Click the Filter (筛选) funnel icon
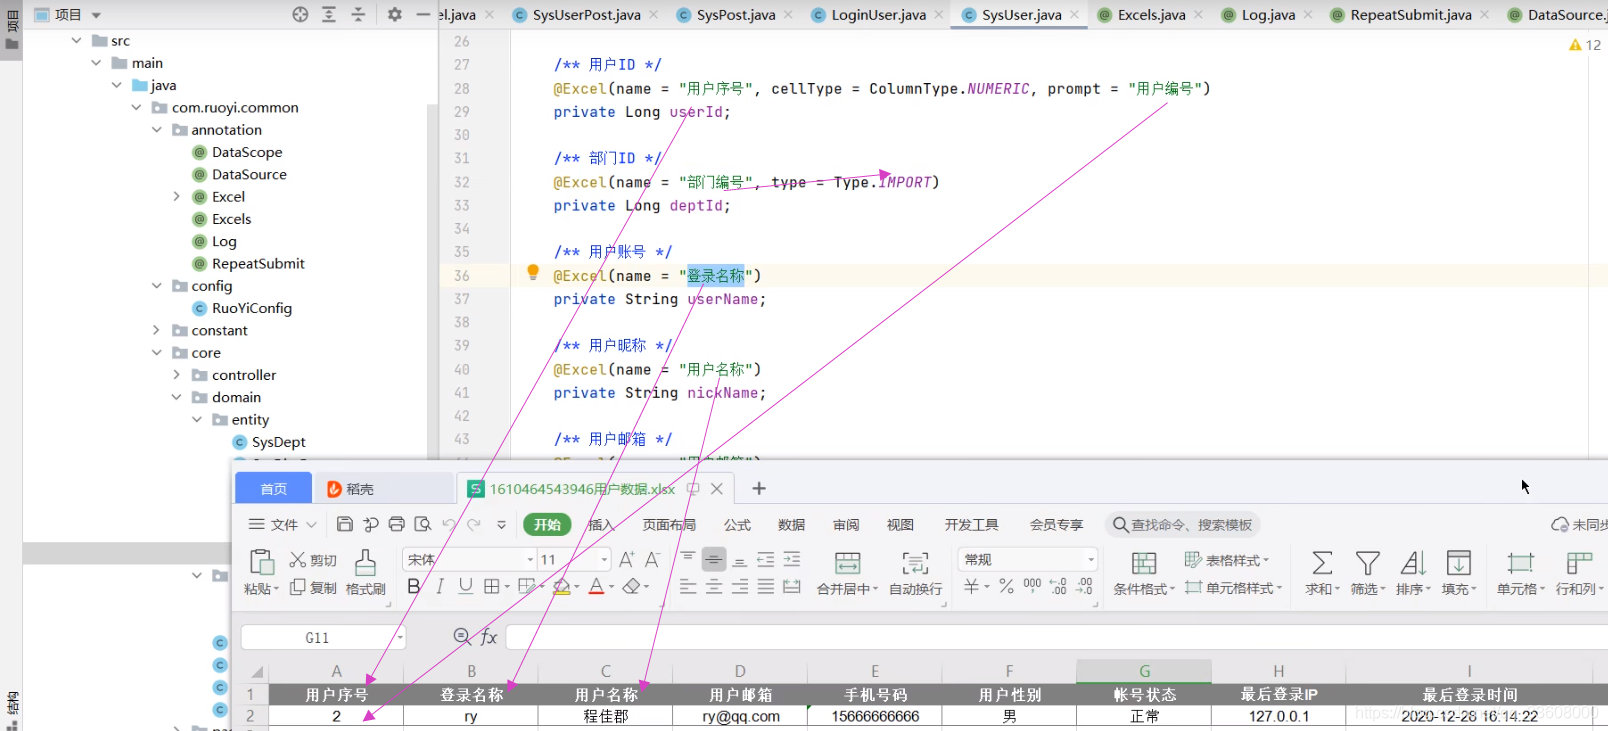Image resolution: width=1608 pixels, height=731 pixels. tap(1368, 562)
